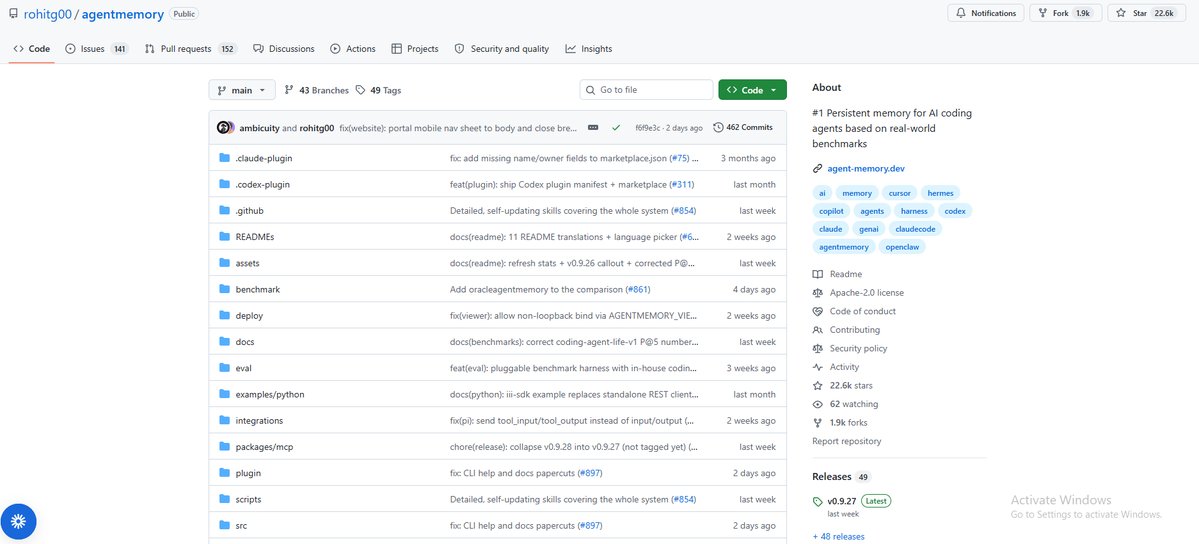
Task: Click the folder icon beside eval
Action: 224,368
